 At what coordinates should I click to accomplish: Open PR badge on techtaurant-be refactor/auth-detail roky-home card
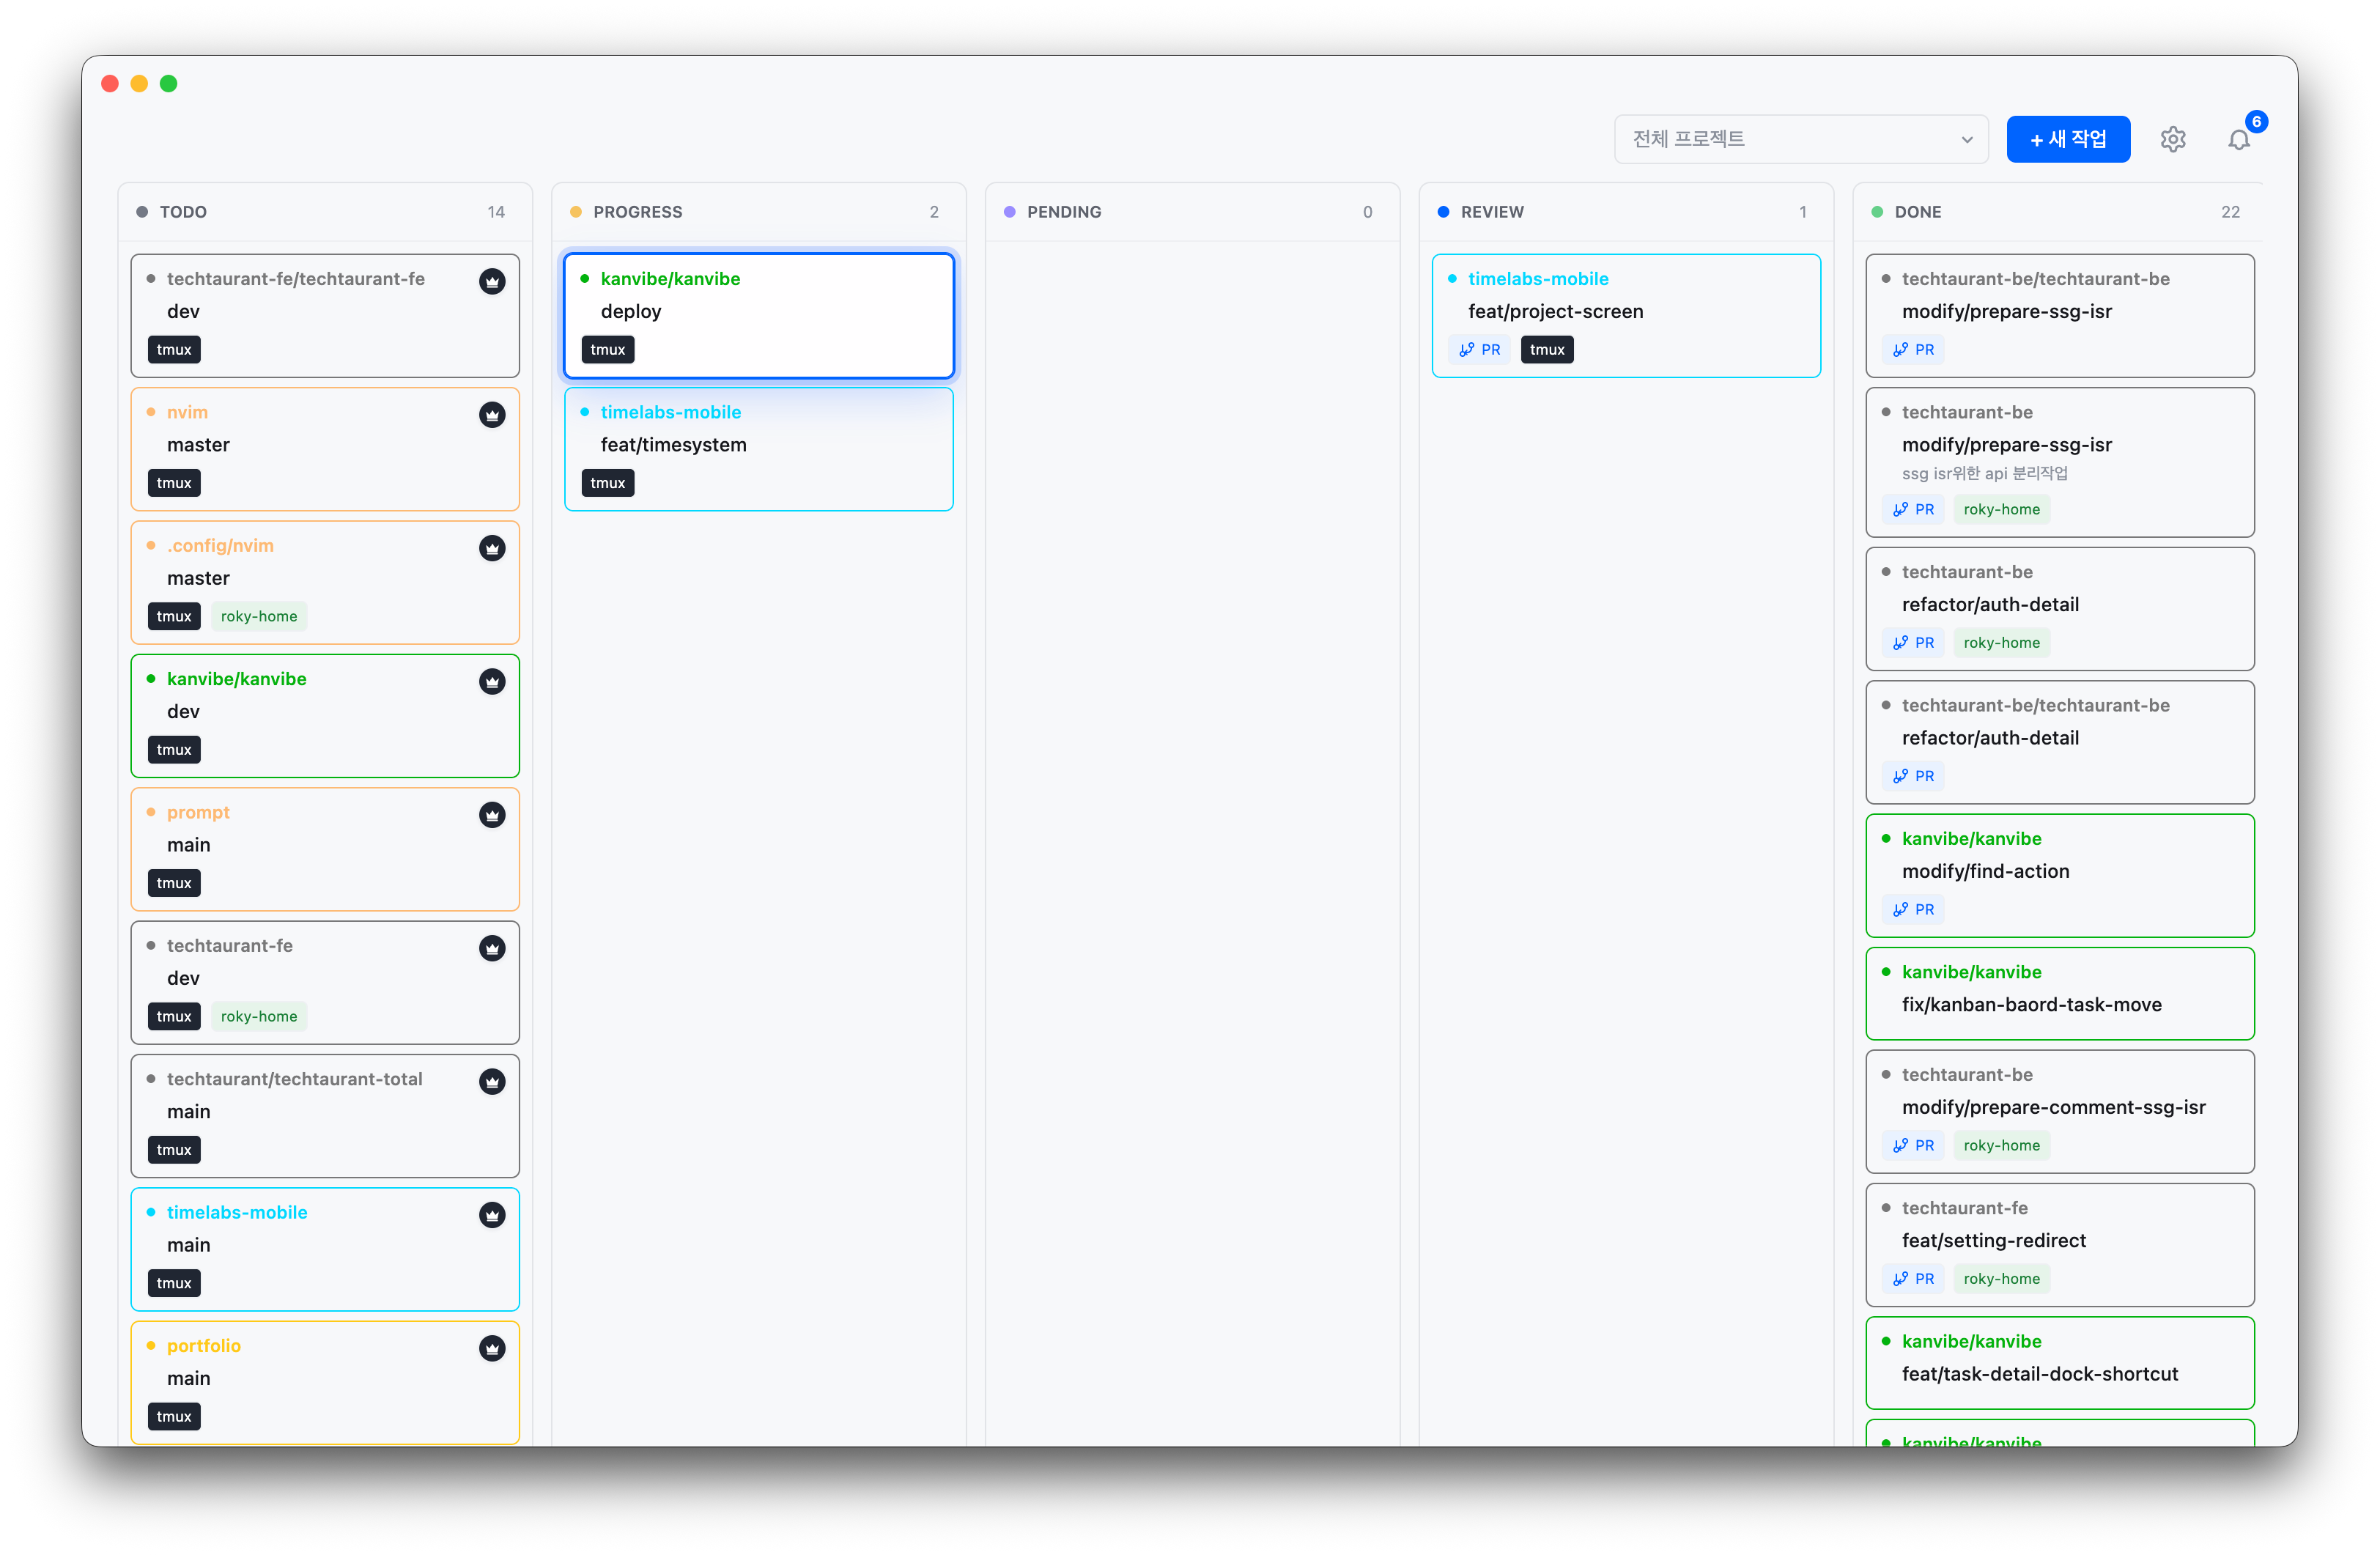[x=1913, y=642]
